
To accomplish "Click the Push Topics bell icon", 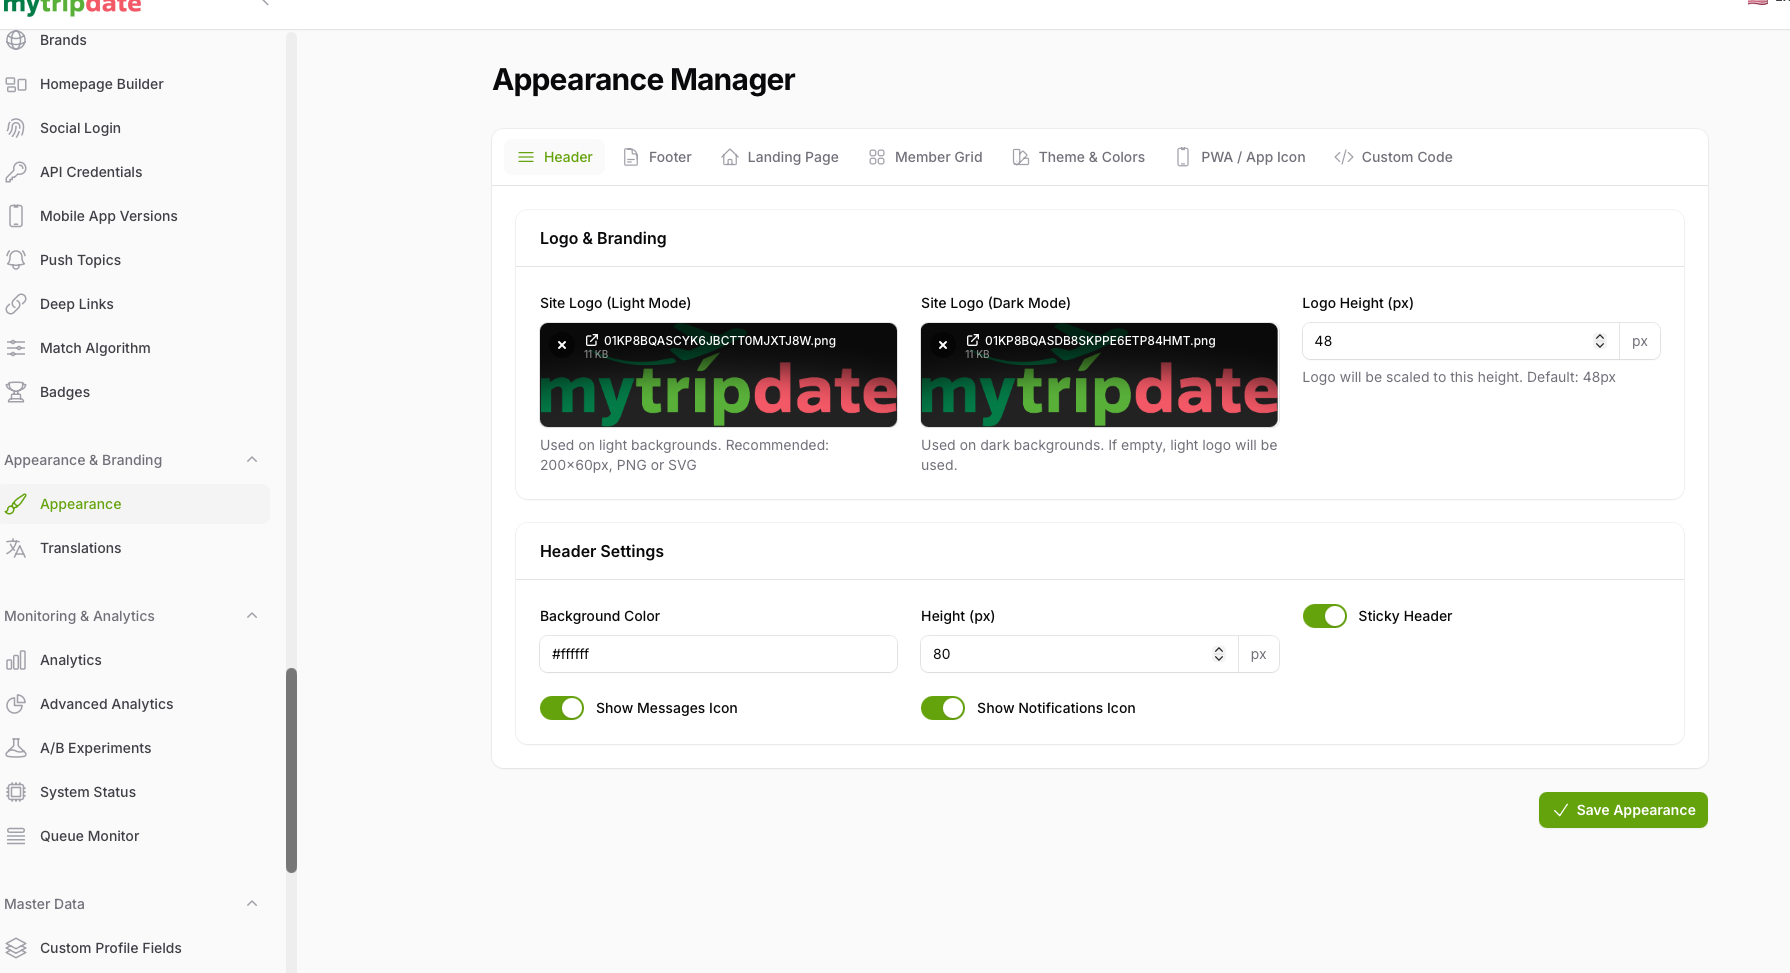I will 16,260.
